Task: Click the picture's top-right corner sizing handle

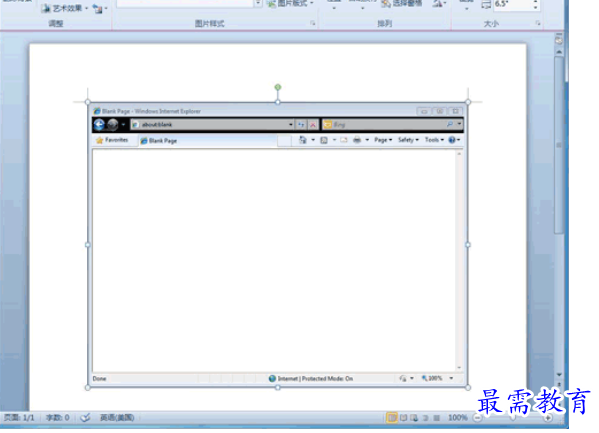Action: pyautogui.click(x=468, y=102)
